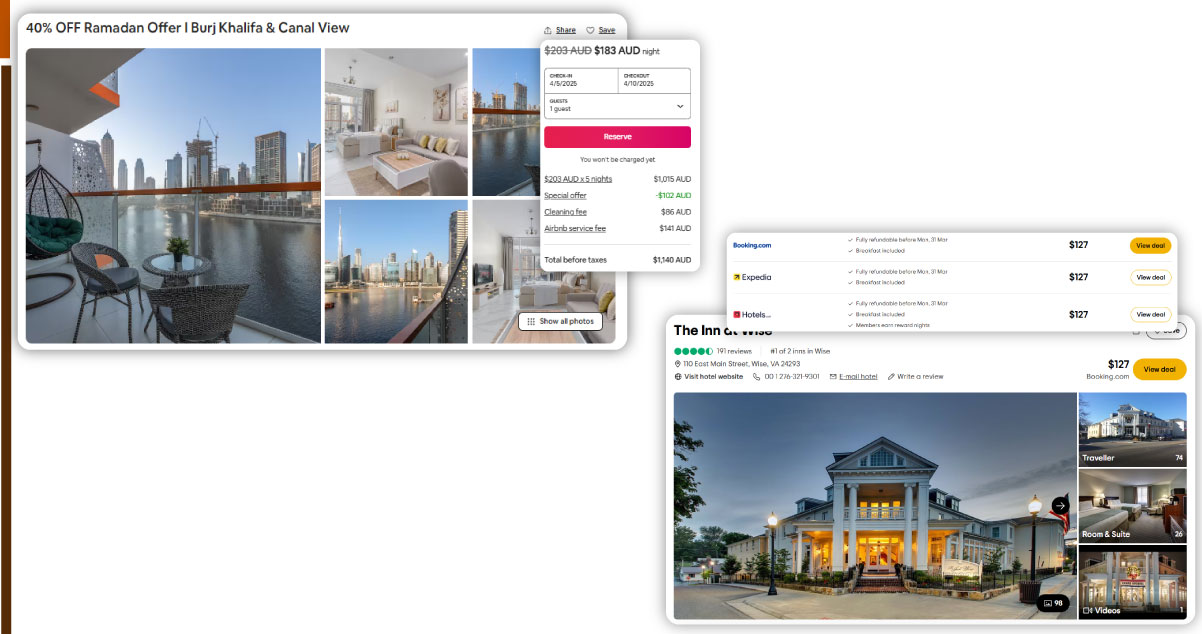Click the phone icon beside the hotel number

[755, 376]
